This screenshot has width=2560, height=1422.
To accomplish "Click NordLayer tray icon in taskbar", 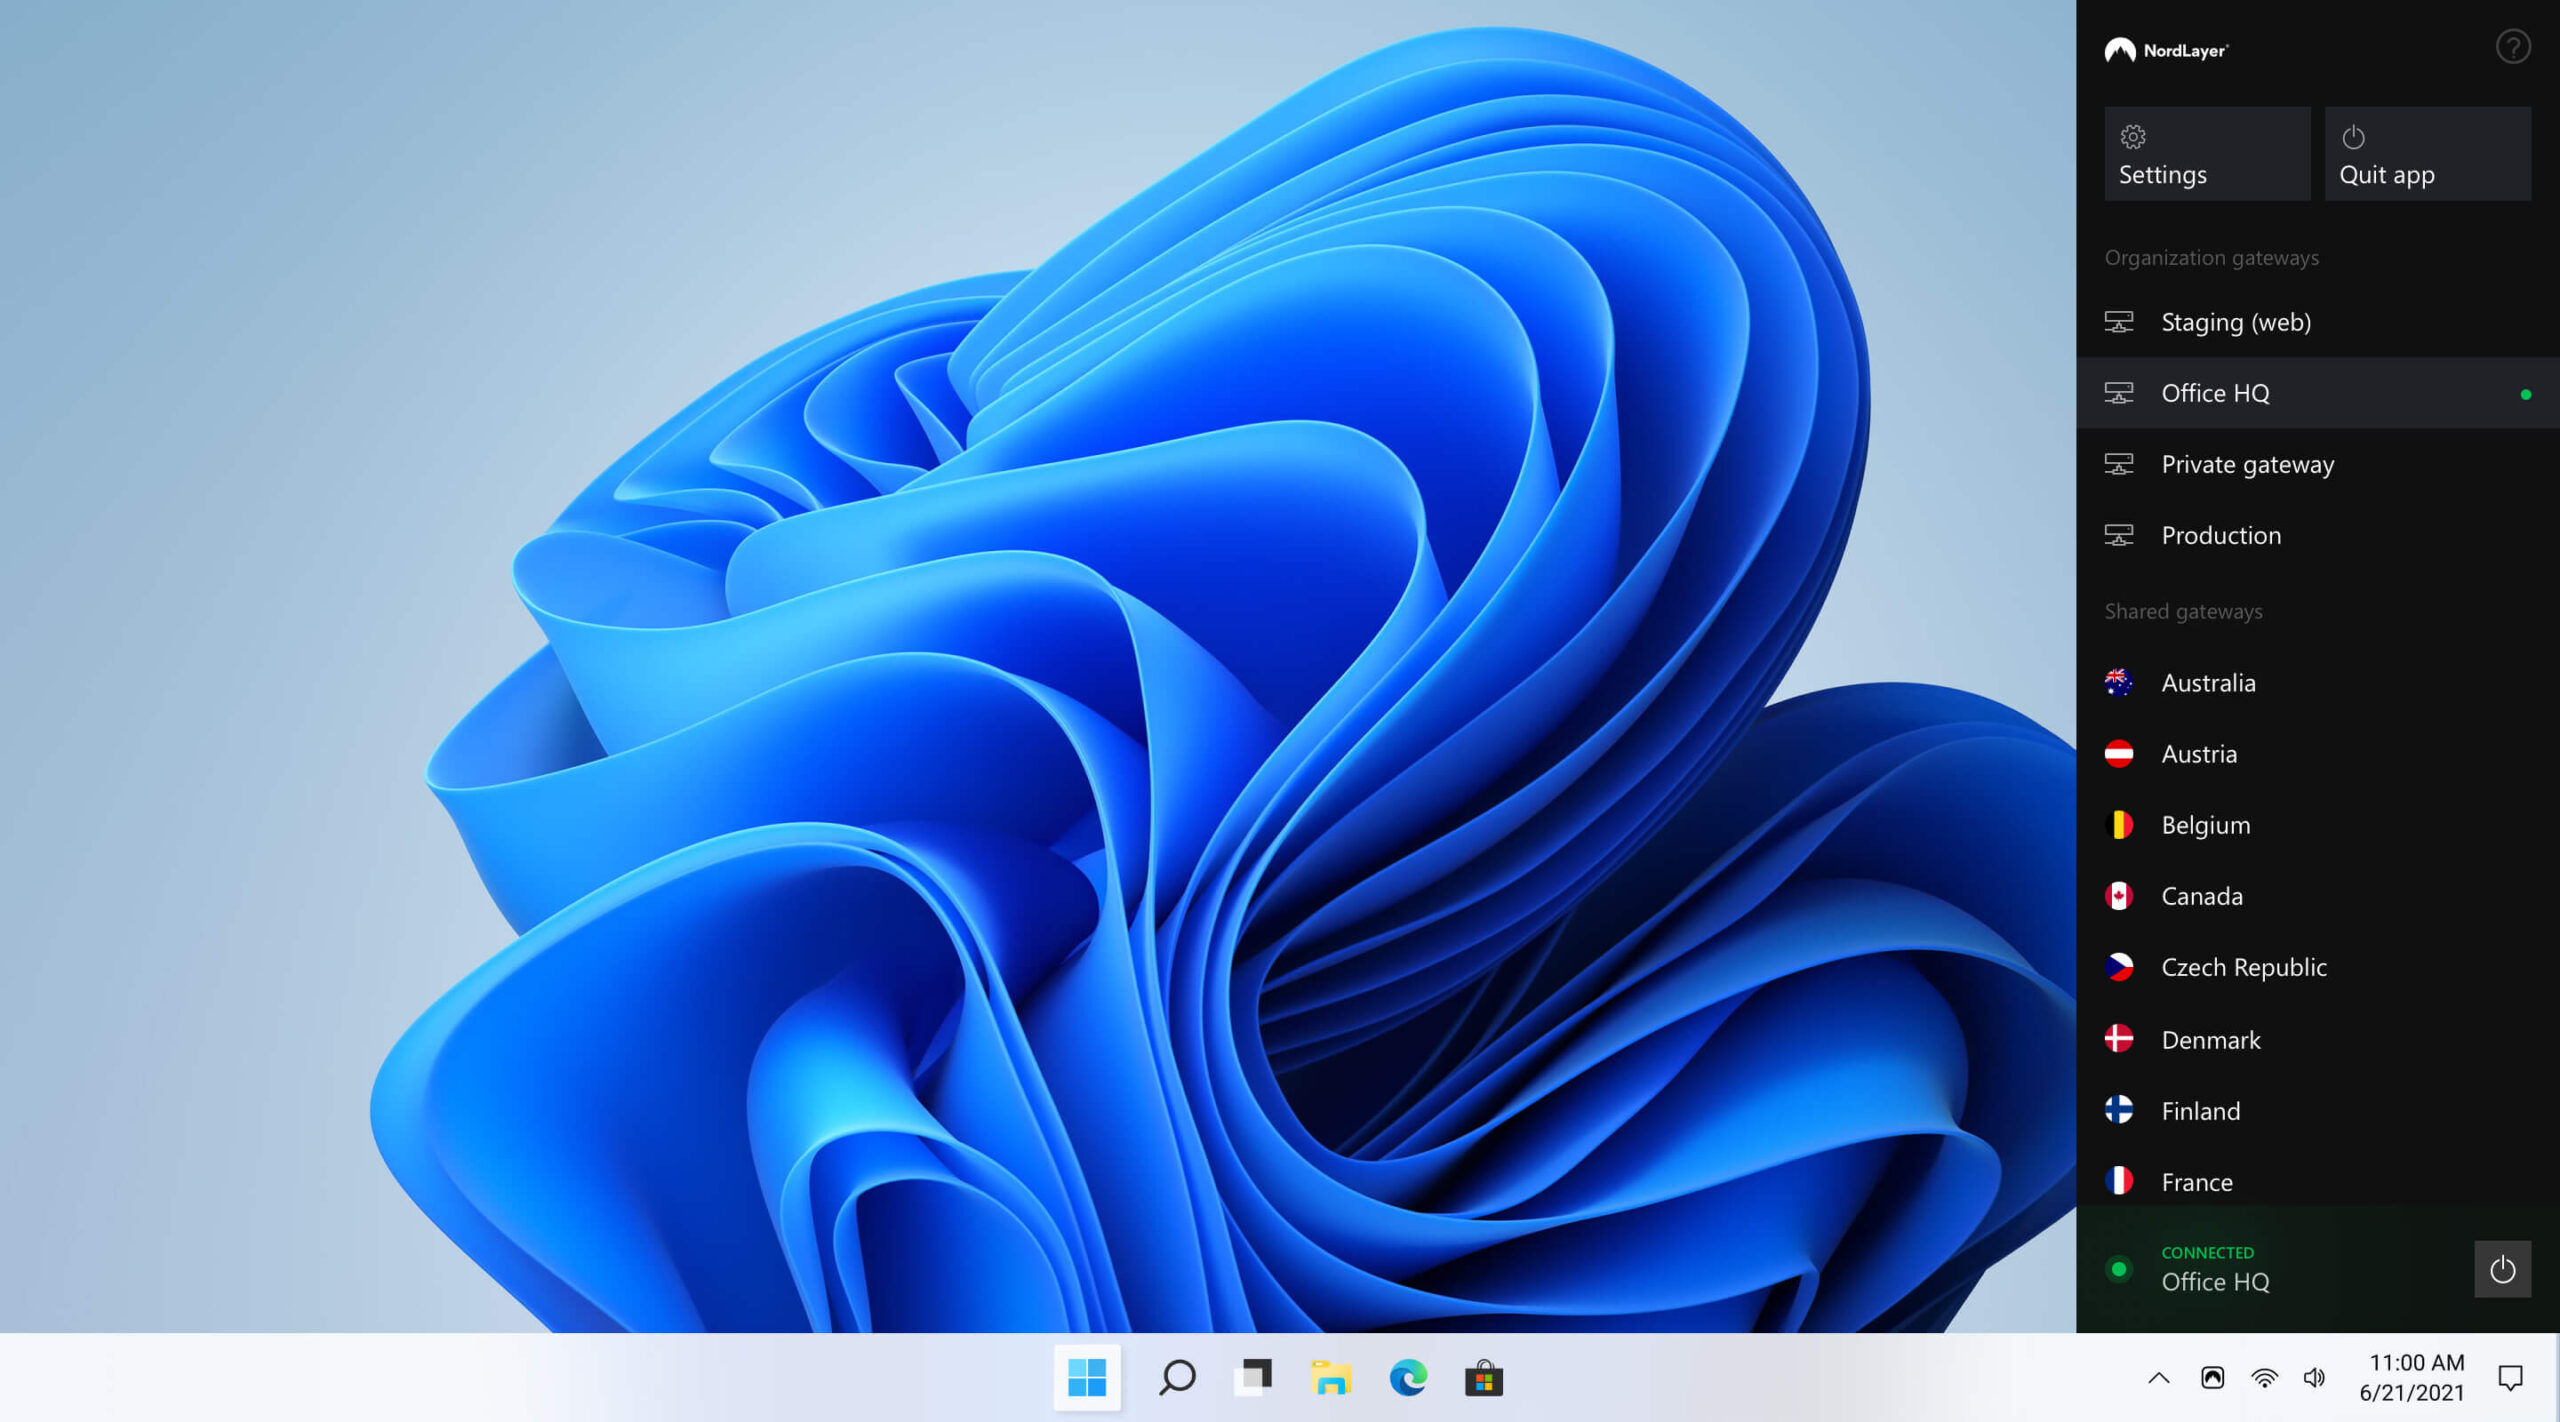I will pyautogui.click(x=2212, y=1378).
